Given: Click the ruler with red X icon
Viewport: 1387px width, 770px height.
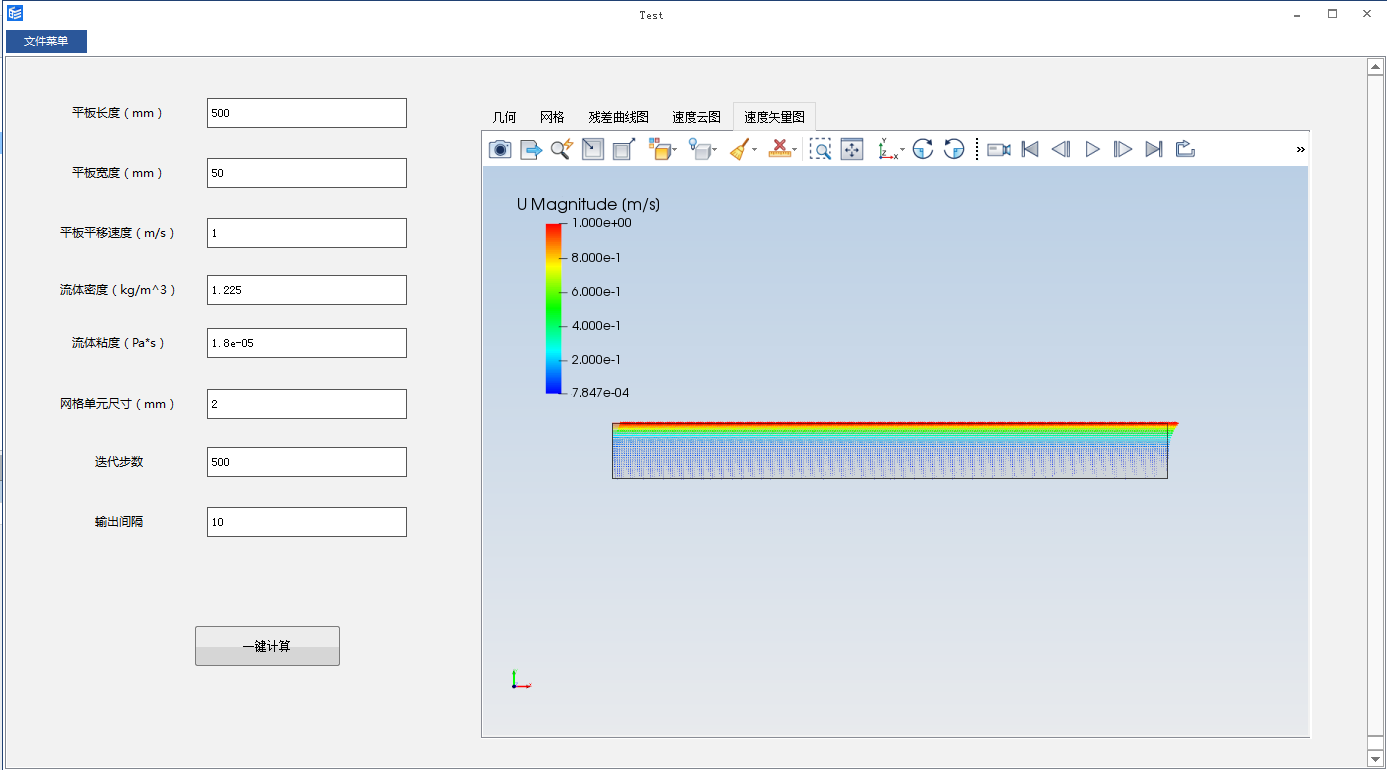Looking at the screenshot, I should (x=779, y=149).
